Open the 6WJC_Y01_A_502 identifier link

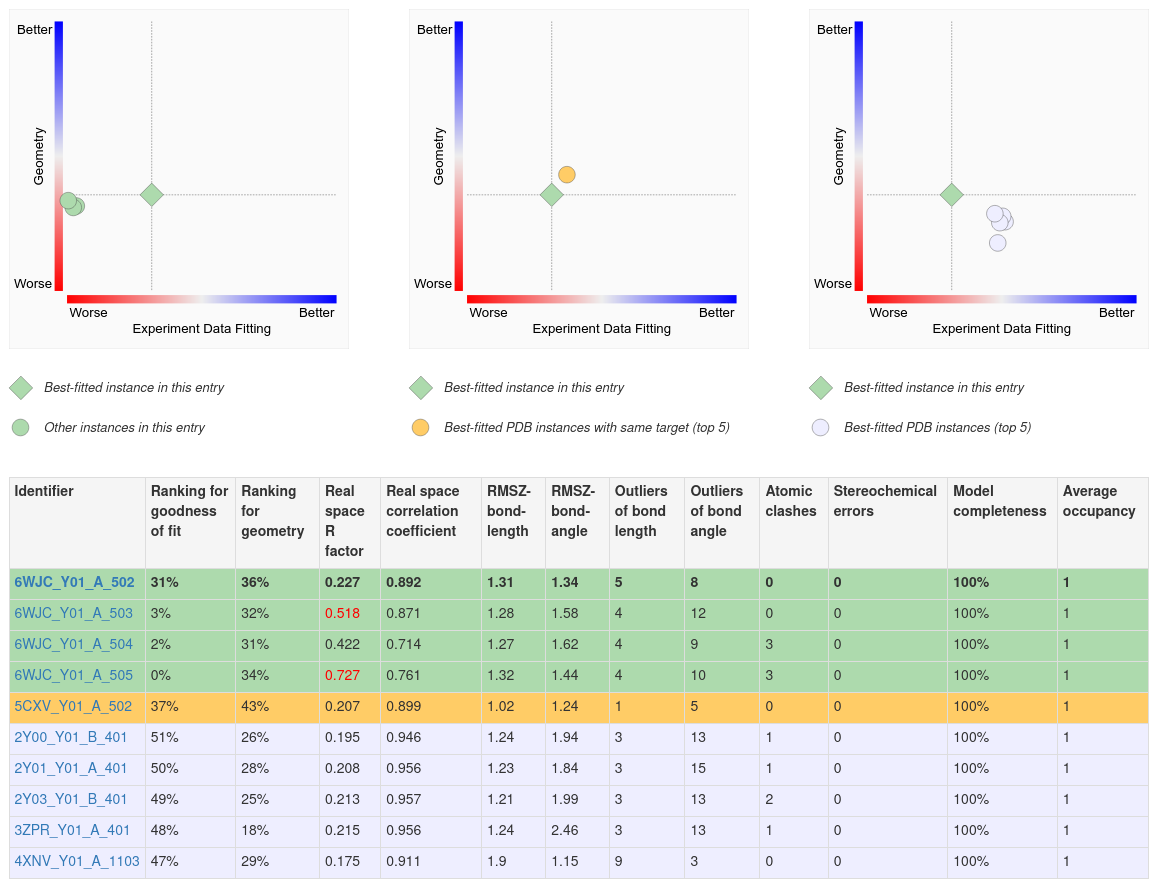coord(74,582)
